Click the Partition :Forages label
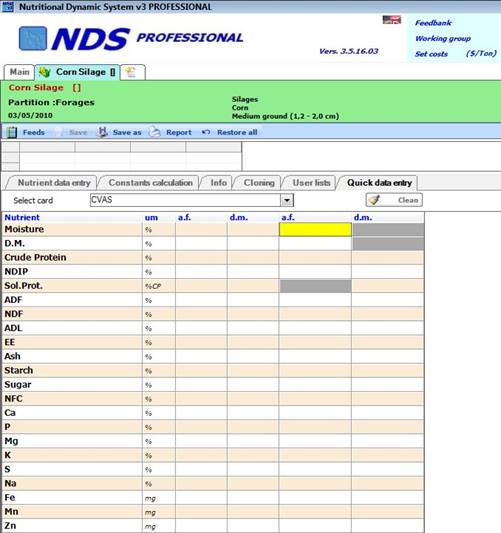This screenshot has width=501, height=533. pos(51,102)
